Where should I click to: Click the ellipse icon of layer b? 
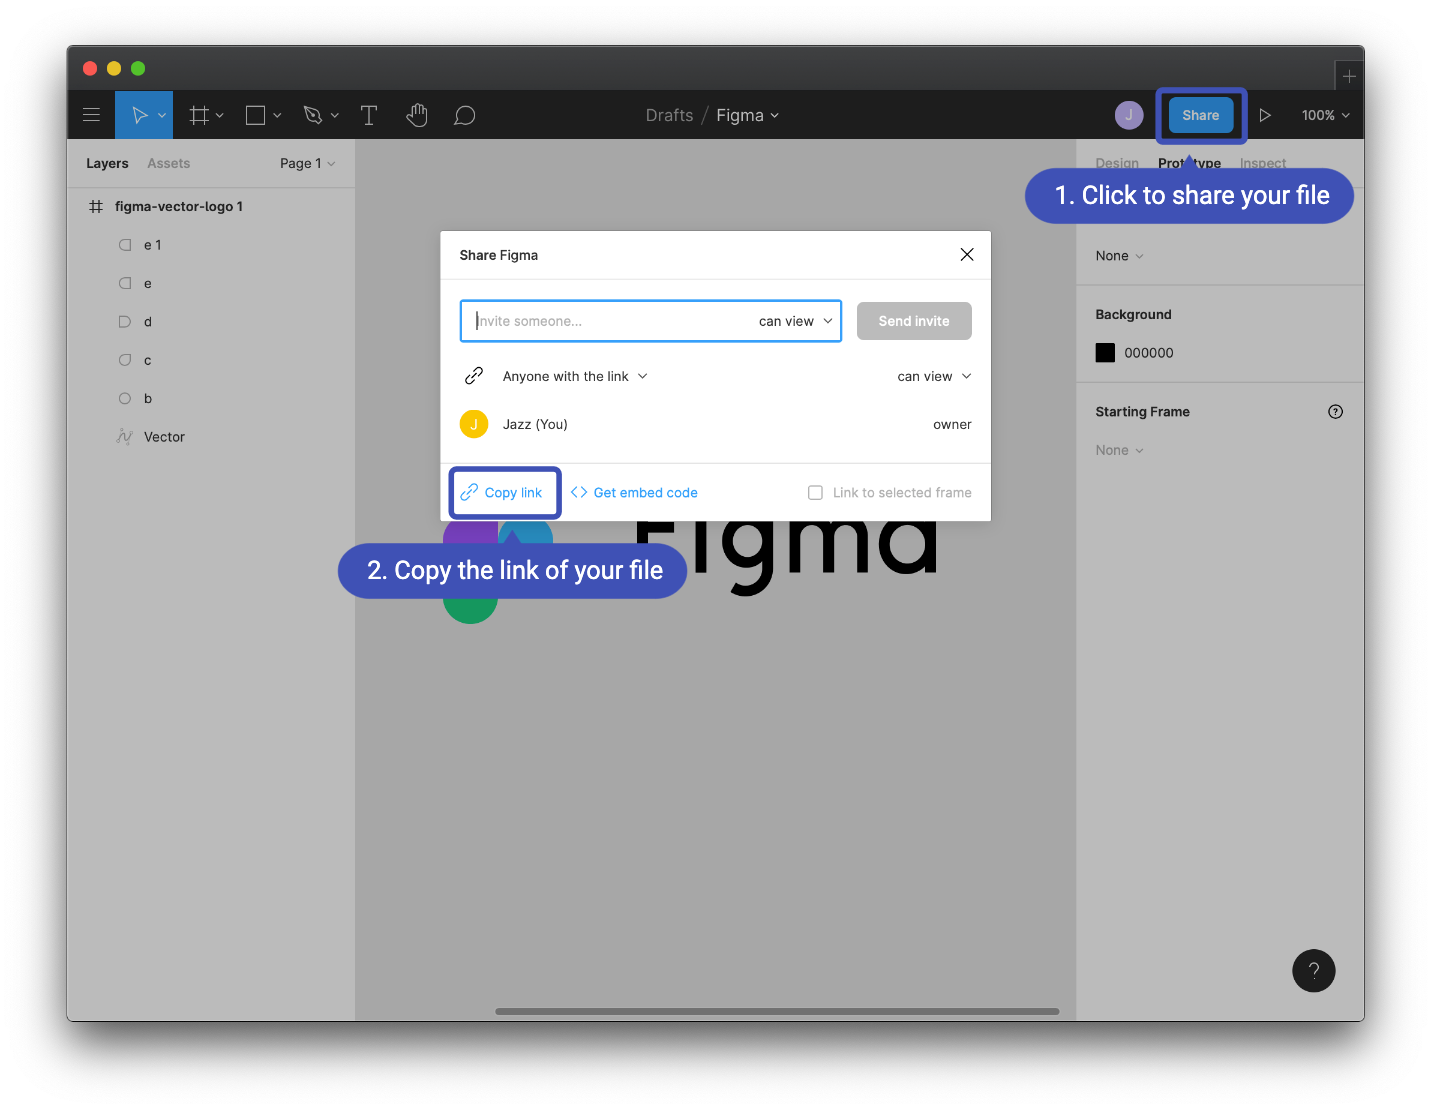tap(125, 398)
